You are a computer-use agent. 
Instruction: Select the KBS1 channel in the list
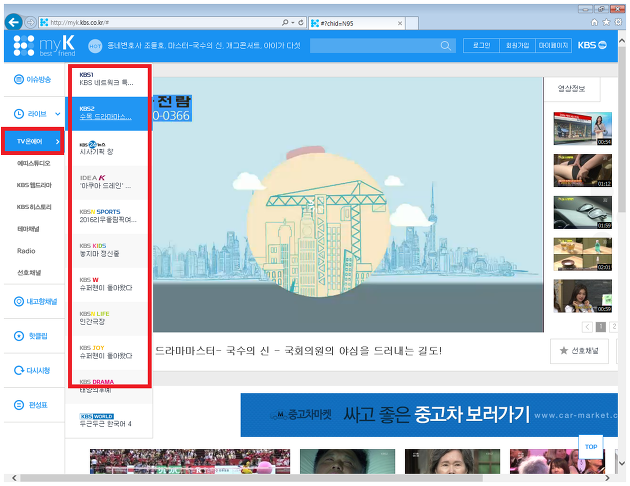pos(109,79)
